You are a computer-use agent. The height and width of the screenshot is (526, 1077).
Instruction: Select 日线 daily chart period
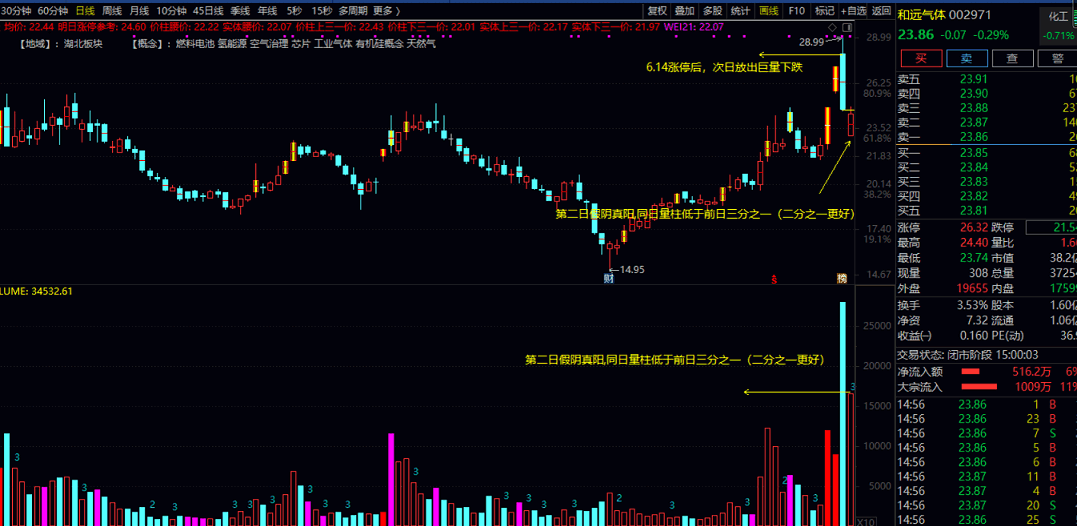[85, 10]
